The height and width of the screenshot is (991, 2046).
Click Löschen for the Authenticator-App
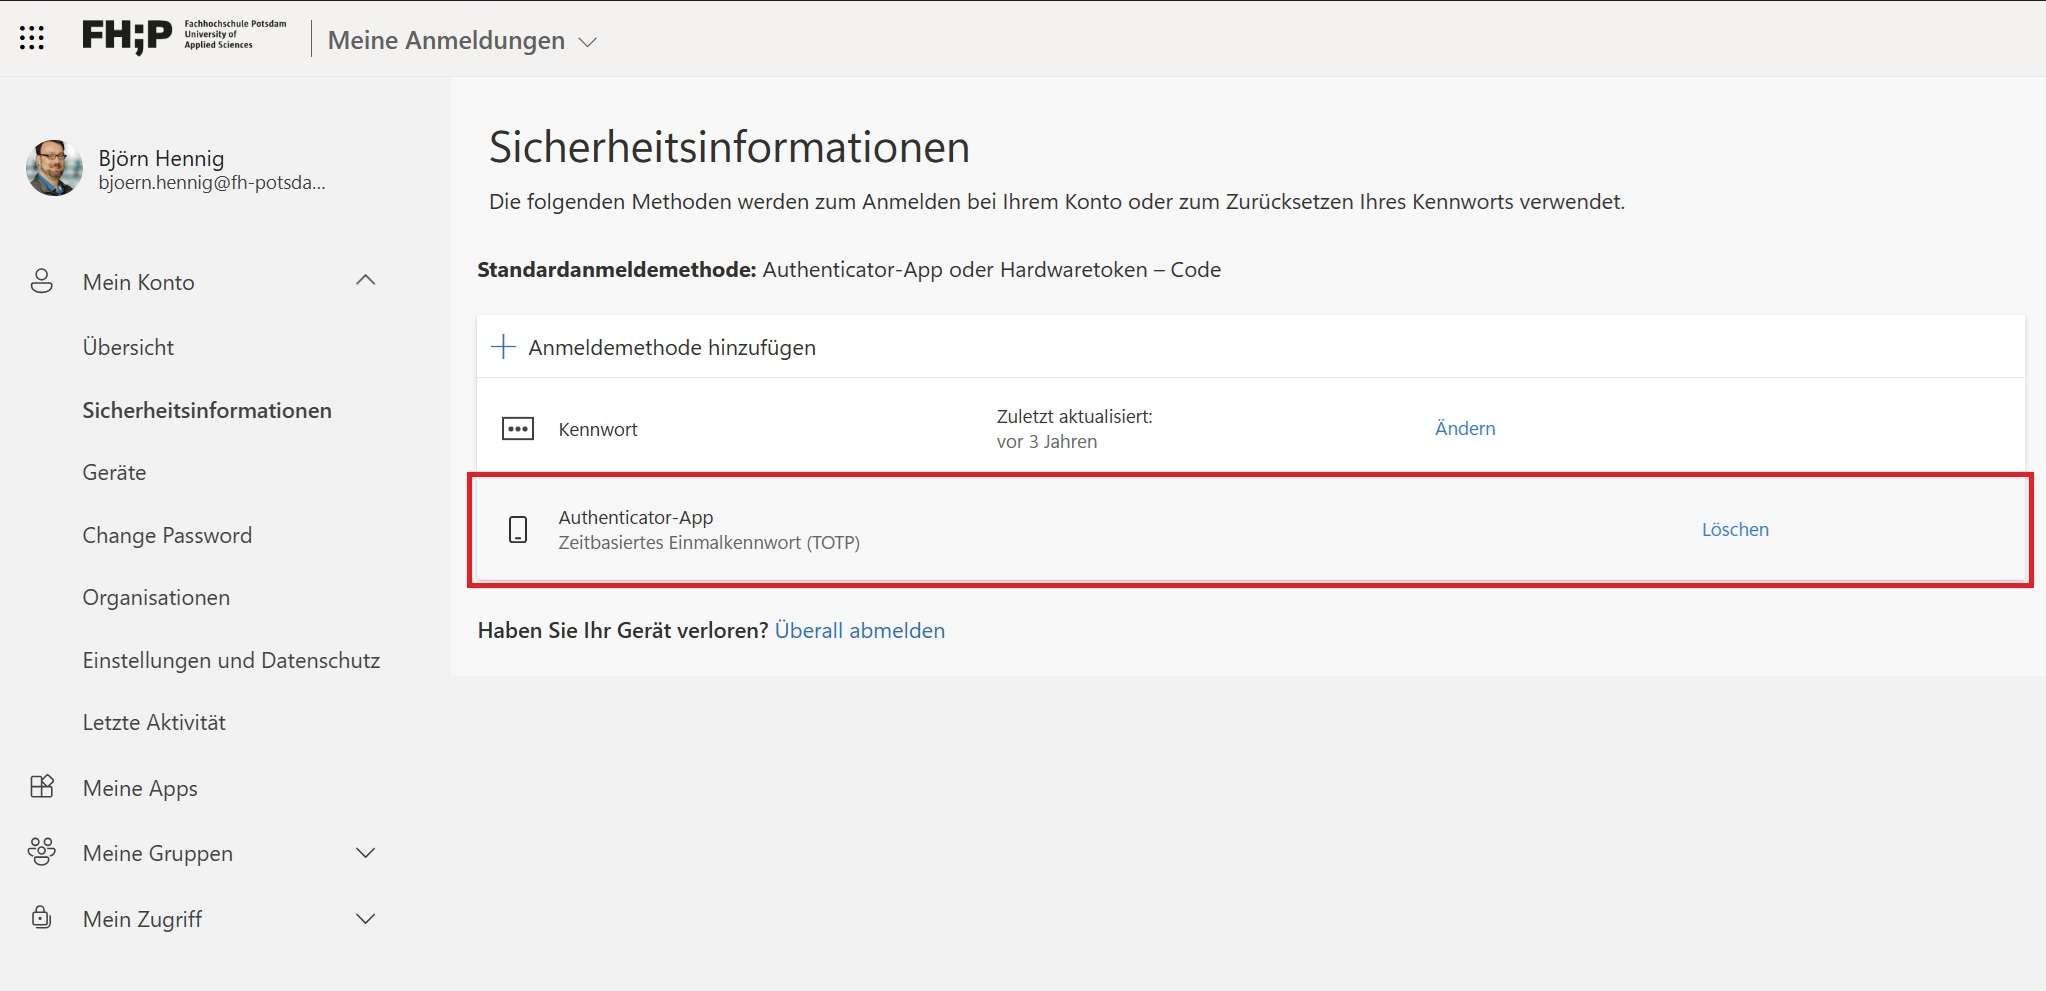click(1734, 529)
